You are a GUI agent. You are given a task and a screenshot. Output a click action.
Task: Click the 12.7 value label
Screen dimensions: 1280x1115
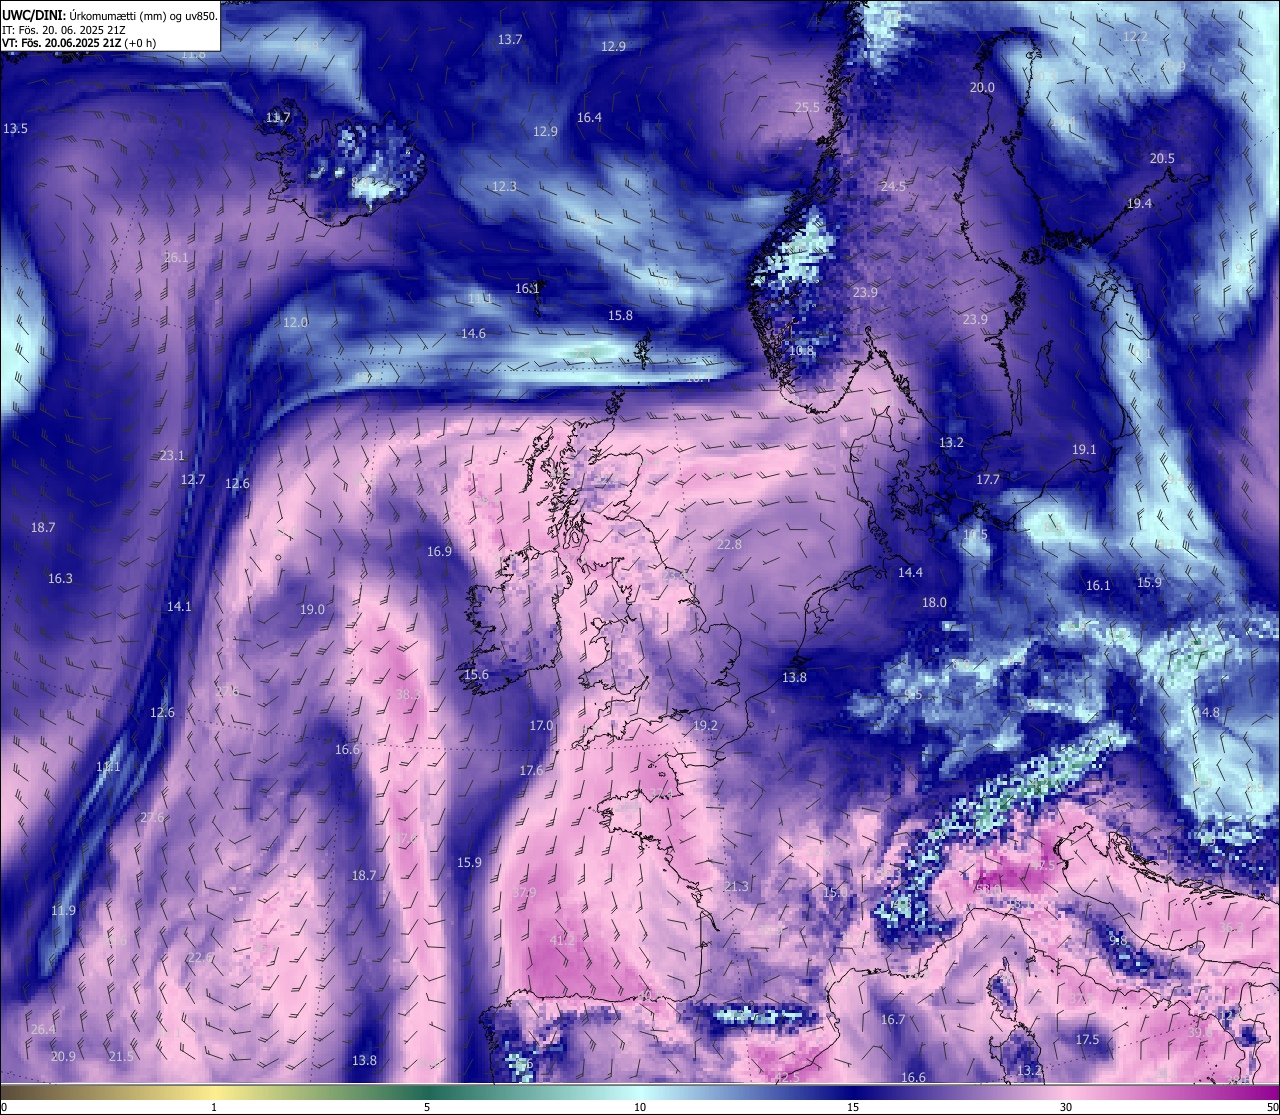click(x=192, y=479)
